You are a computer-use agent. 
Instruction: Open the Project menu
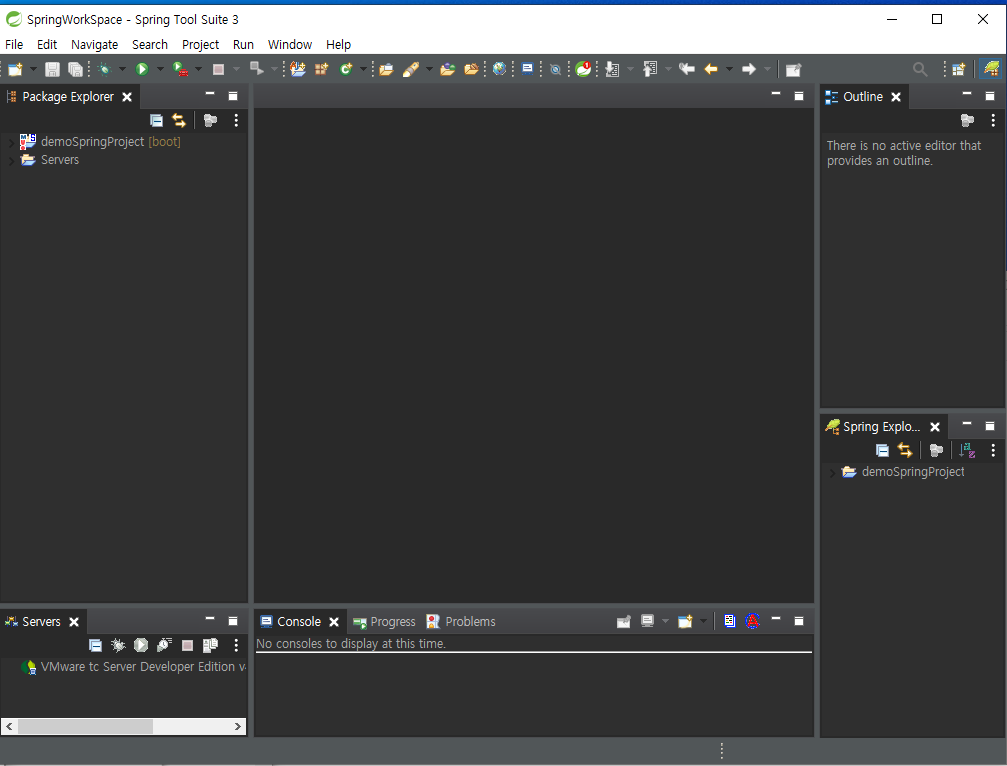pos(200,44)
